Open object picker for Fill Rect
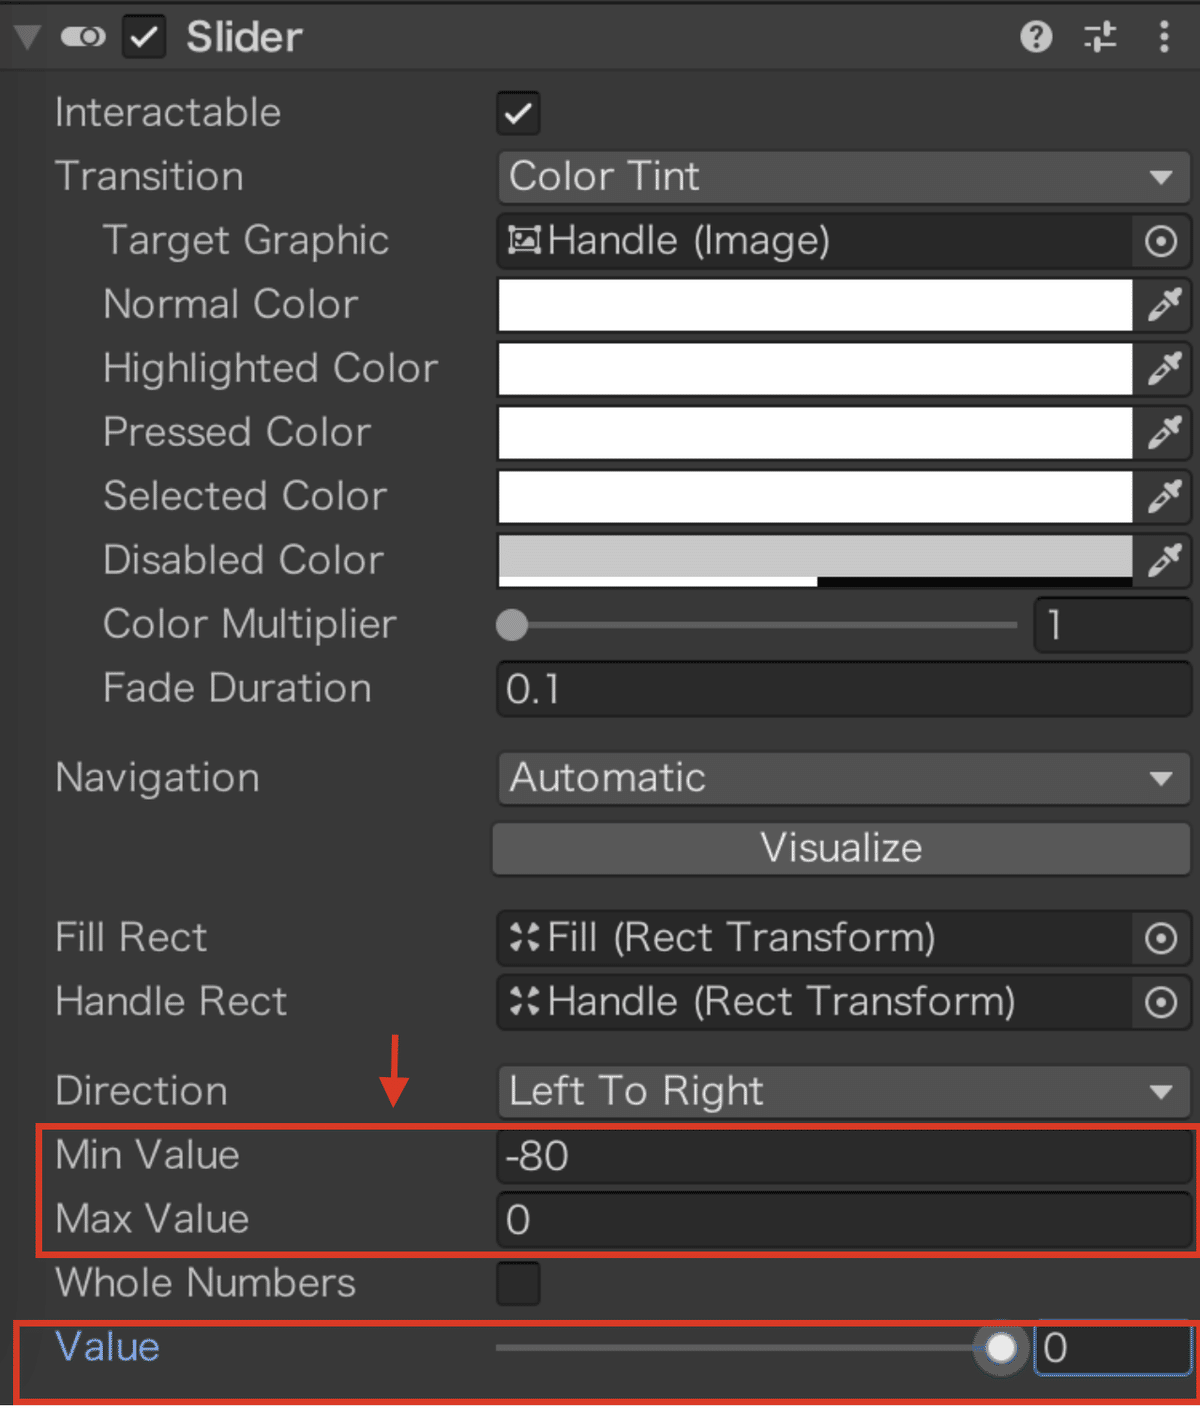Screen dimensions: 1200x1408 click(x=1161, y=938)
